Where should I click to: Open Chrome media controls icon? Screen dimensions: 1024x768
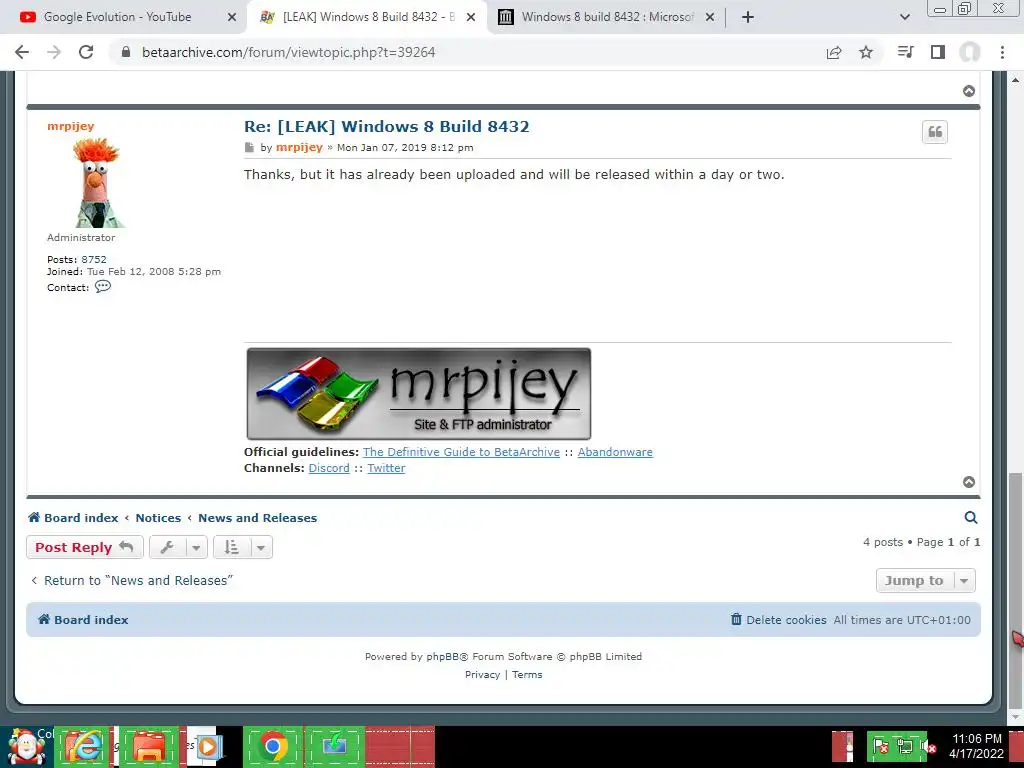pyautogui.click(x=906, y=52)
